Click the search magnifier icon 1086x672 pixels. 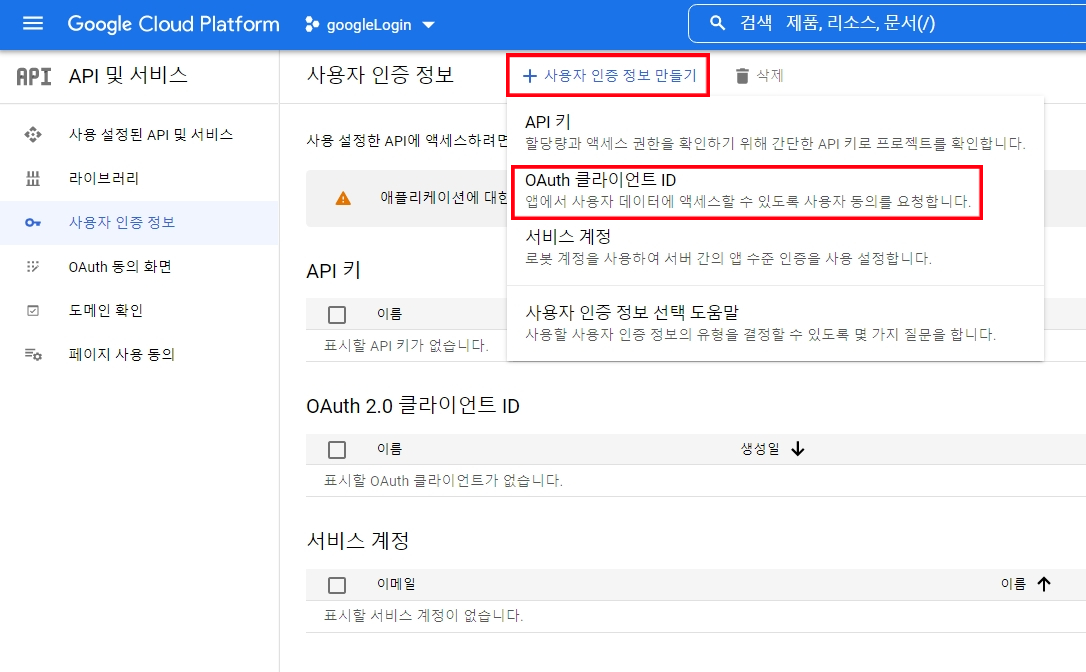pyautogui.click(x=718, y=24)
